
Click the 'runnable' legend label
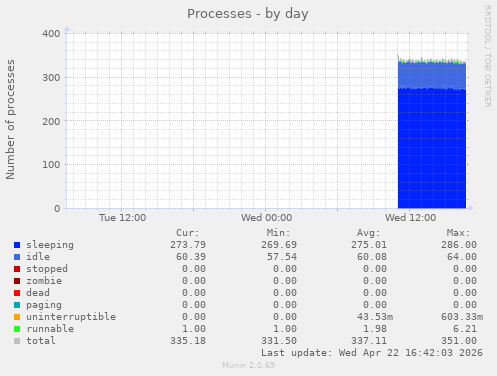[x=50, y=329]
